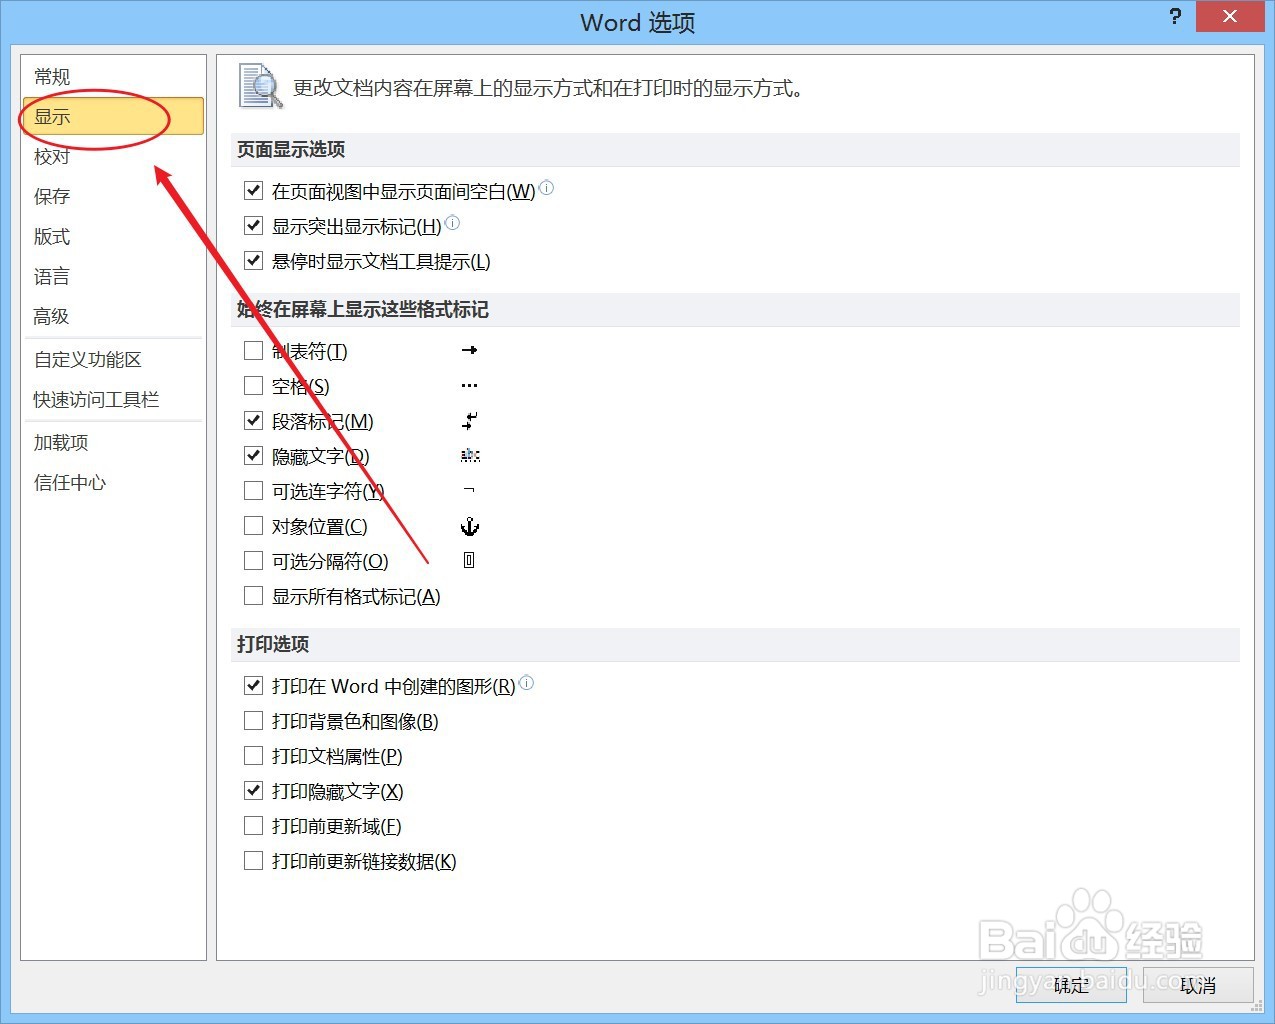The image size is (1275, 1024).
Task: 点击对话框右上角的帮助问号图标
Action: click(x=1174, y=16)
